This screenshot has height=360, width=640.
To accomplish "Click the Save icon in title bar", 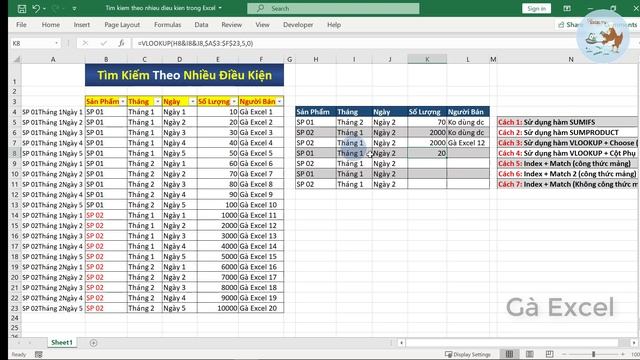I will coord(22,9).
